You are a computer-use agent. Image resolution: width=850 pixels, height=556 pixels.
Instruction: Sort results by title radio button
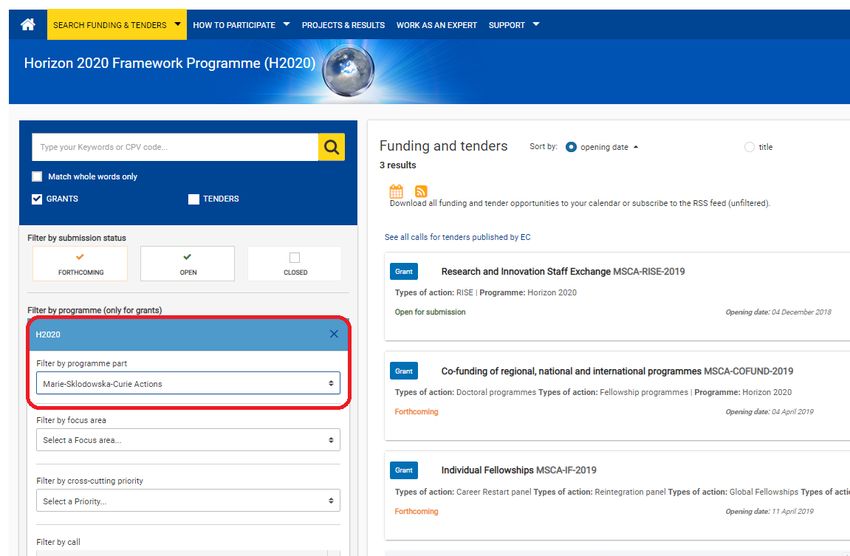point(750,147)
